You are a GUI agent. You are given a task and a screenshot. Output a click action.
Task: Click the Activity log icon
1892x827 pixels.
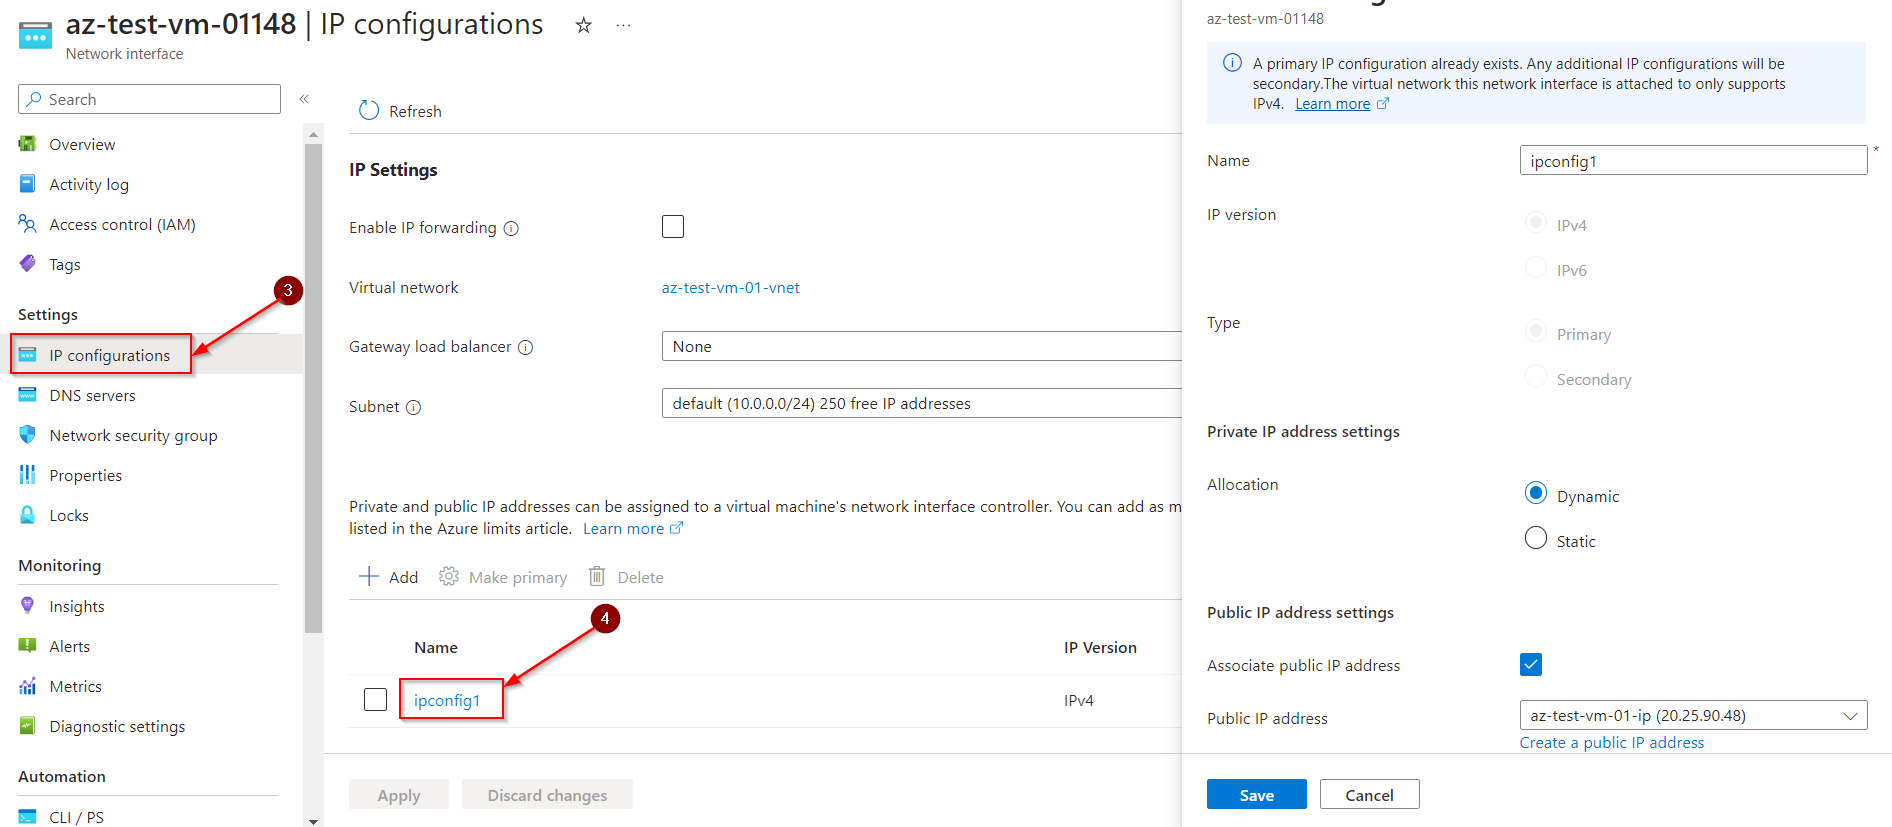(28, 184)
